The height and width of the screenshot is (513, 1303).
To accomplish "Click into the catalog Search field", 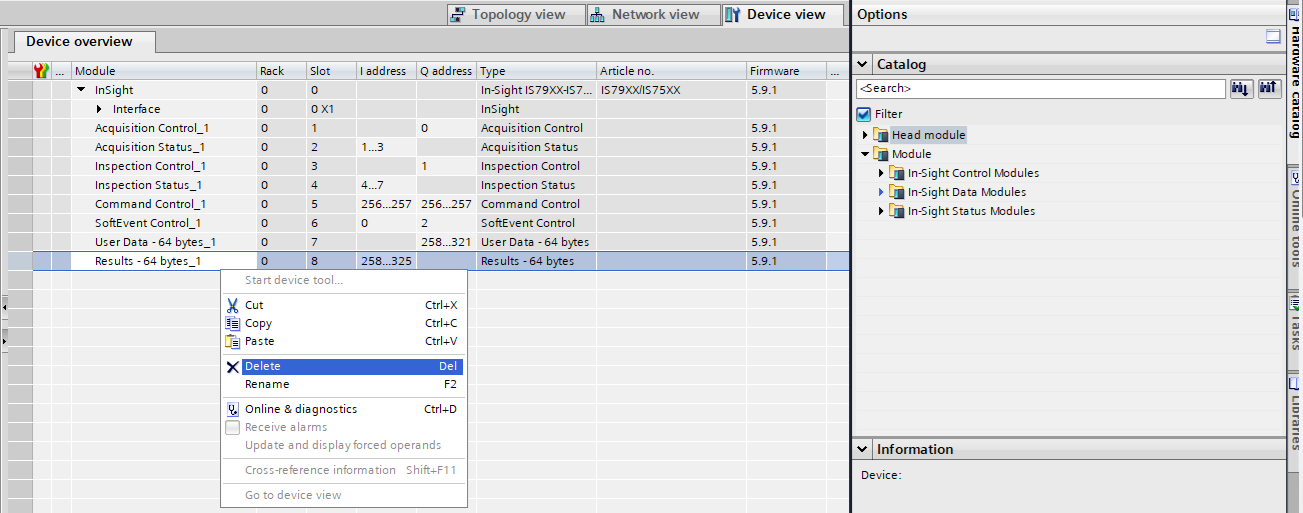I will pyautogui.click(x=1040, y=88).
